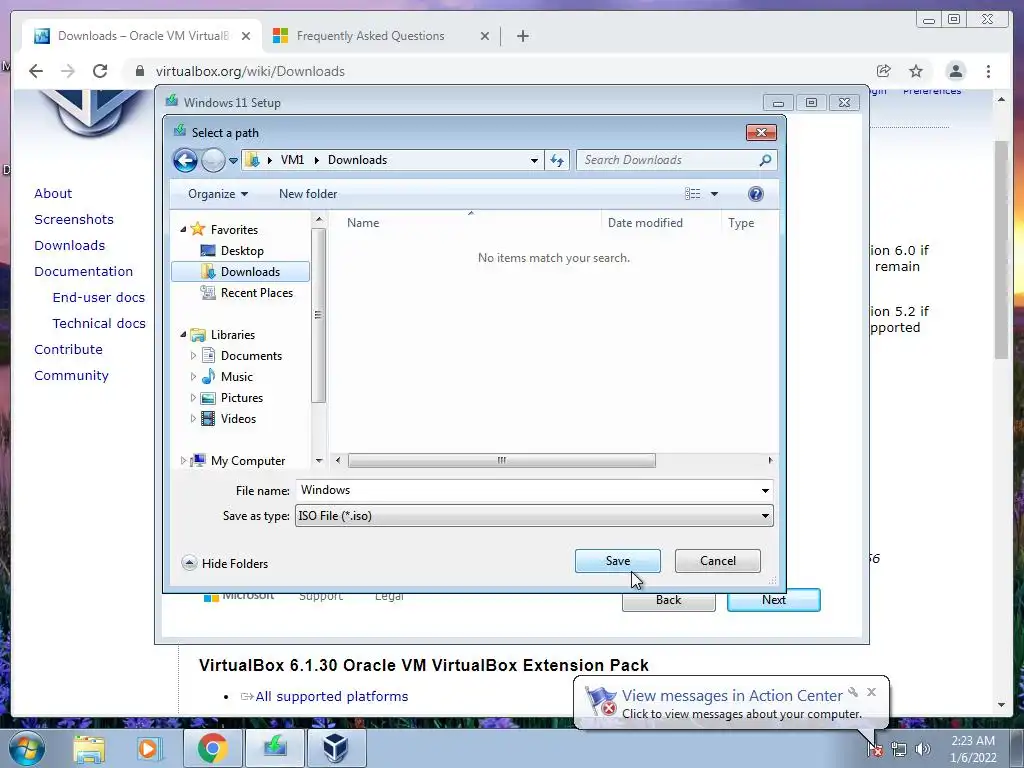The image size is (1024, 768).
Task: Open the Organize menu
Action: (217, 194)
